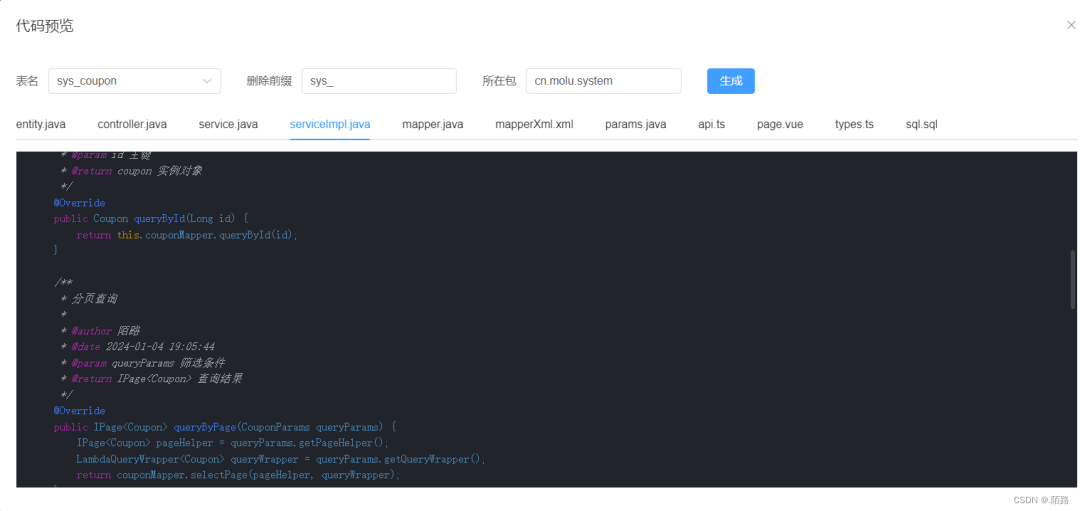Click the 'public IPage<Coupon> queryByPage' line
Image resolution: width=1080 pixels, height=511 pixels.
click(225, 426)
